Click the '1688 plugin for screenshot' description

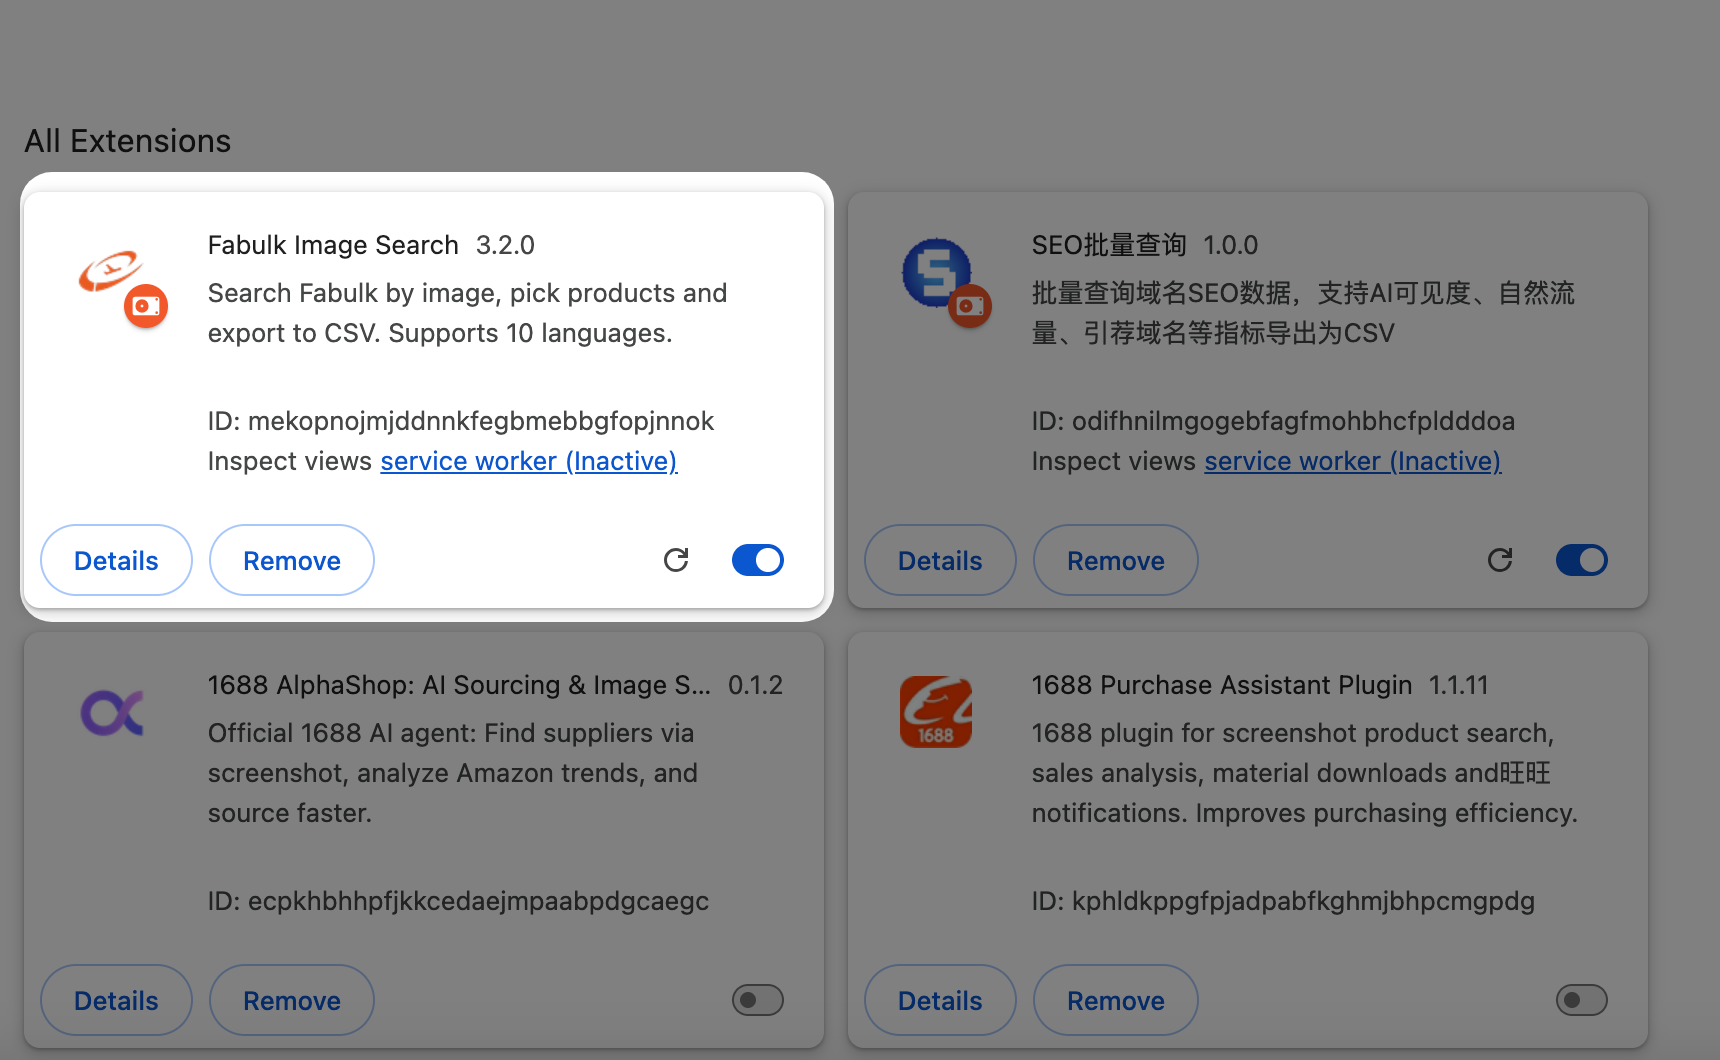click(1304, 773)
